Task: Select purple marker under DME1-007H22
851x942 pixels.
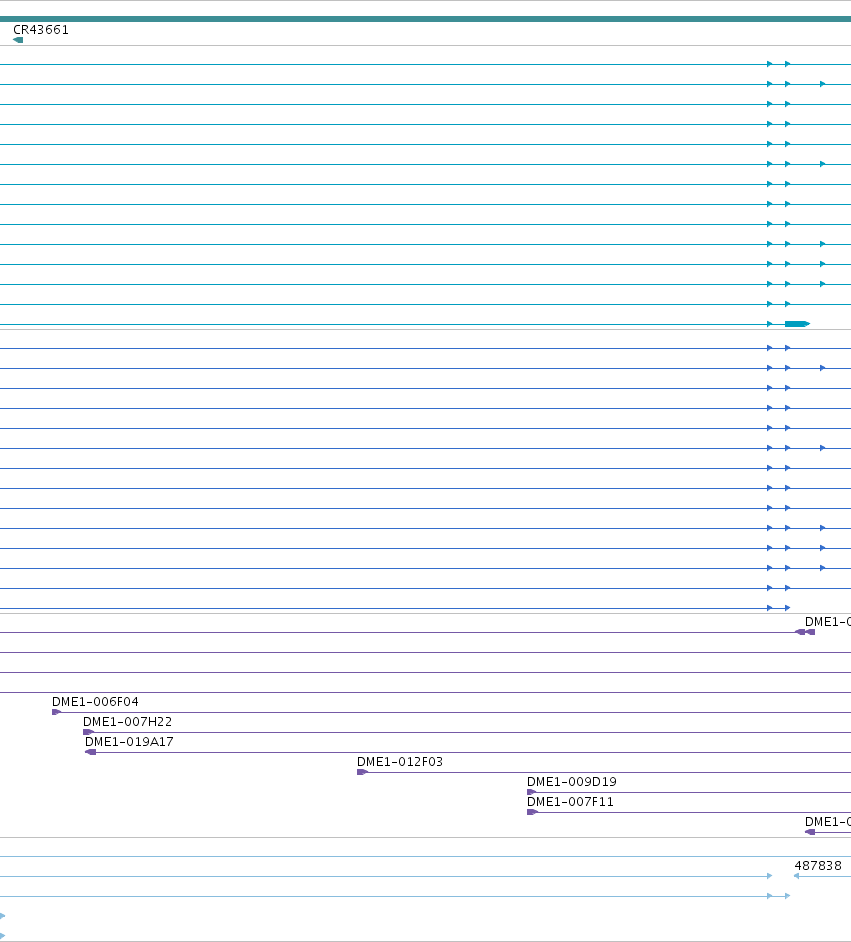Action: click(88, 732)
